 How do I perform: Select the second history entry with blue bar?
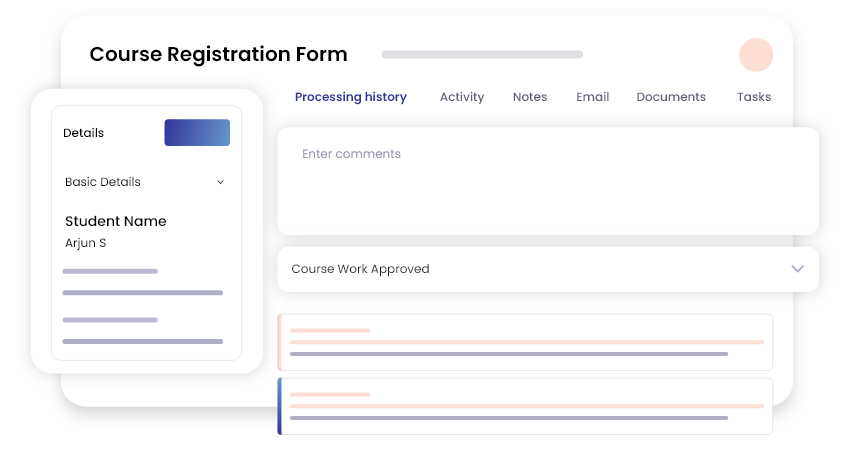click(525, 406)
